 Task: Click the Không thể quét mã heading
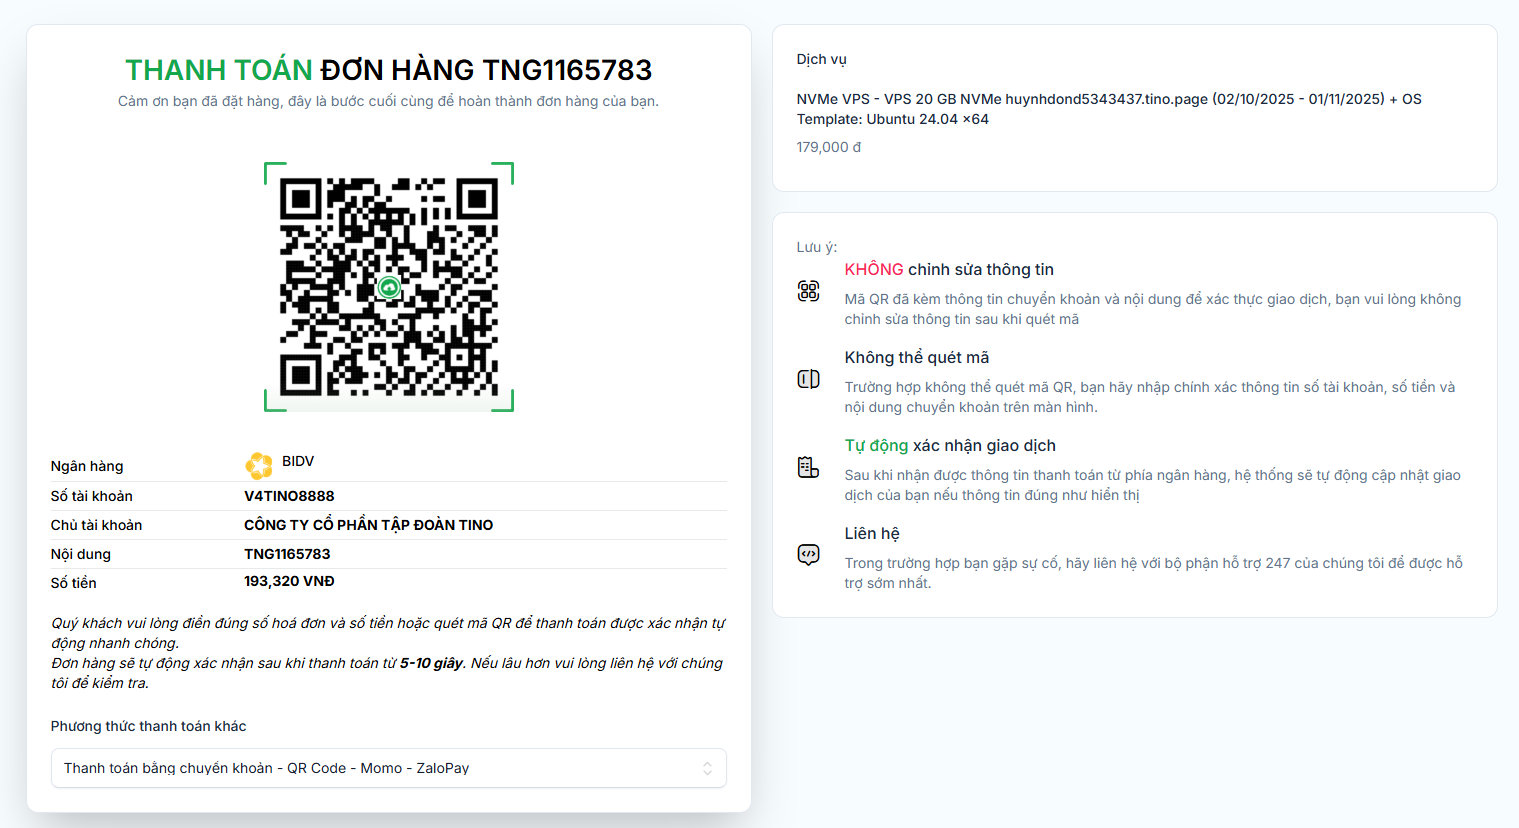[917, 358]
